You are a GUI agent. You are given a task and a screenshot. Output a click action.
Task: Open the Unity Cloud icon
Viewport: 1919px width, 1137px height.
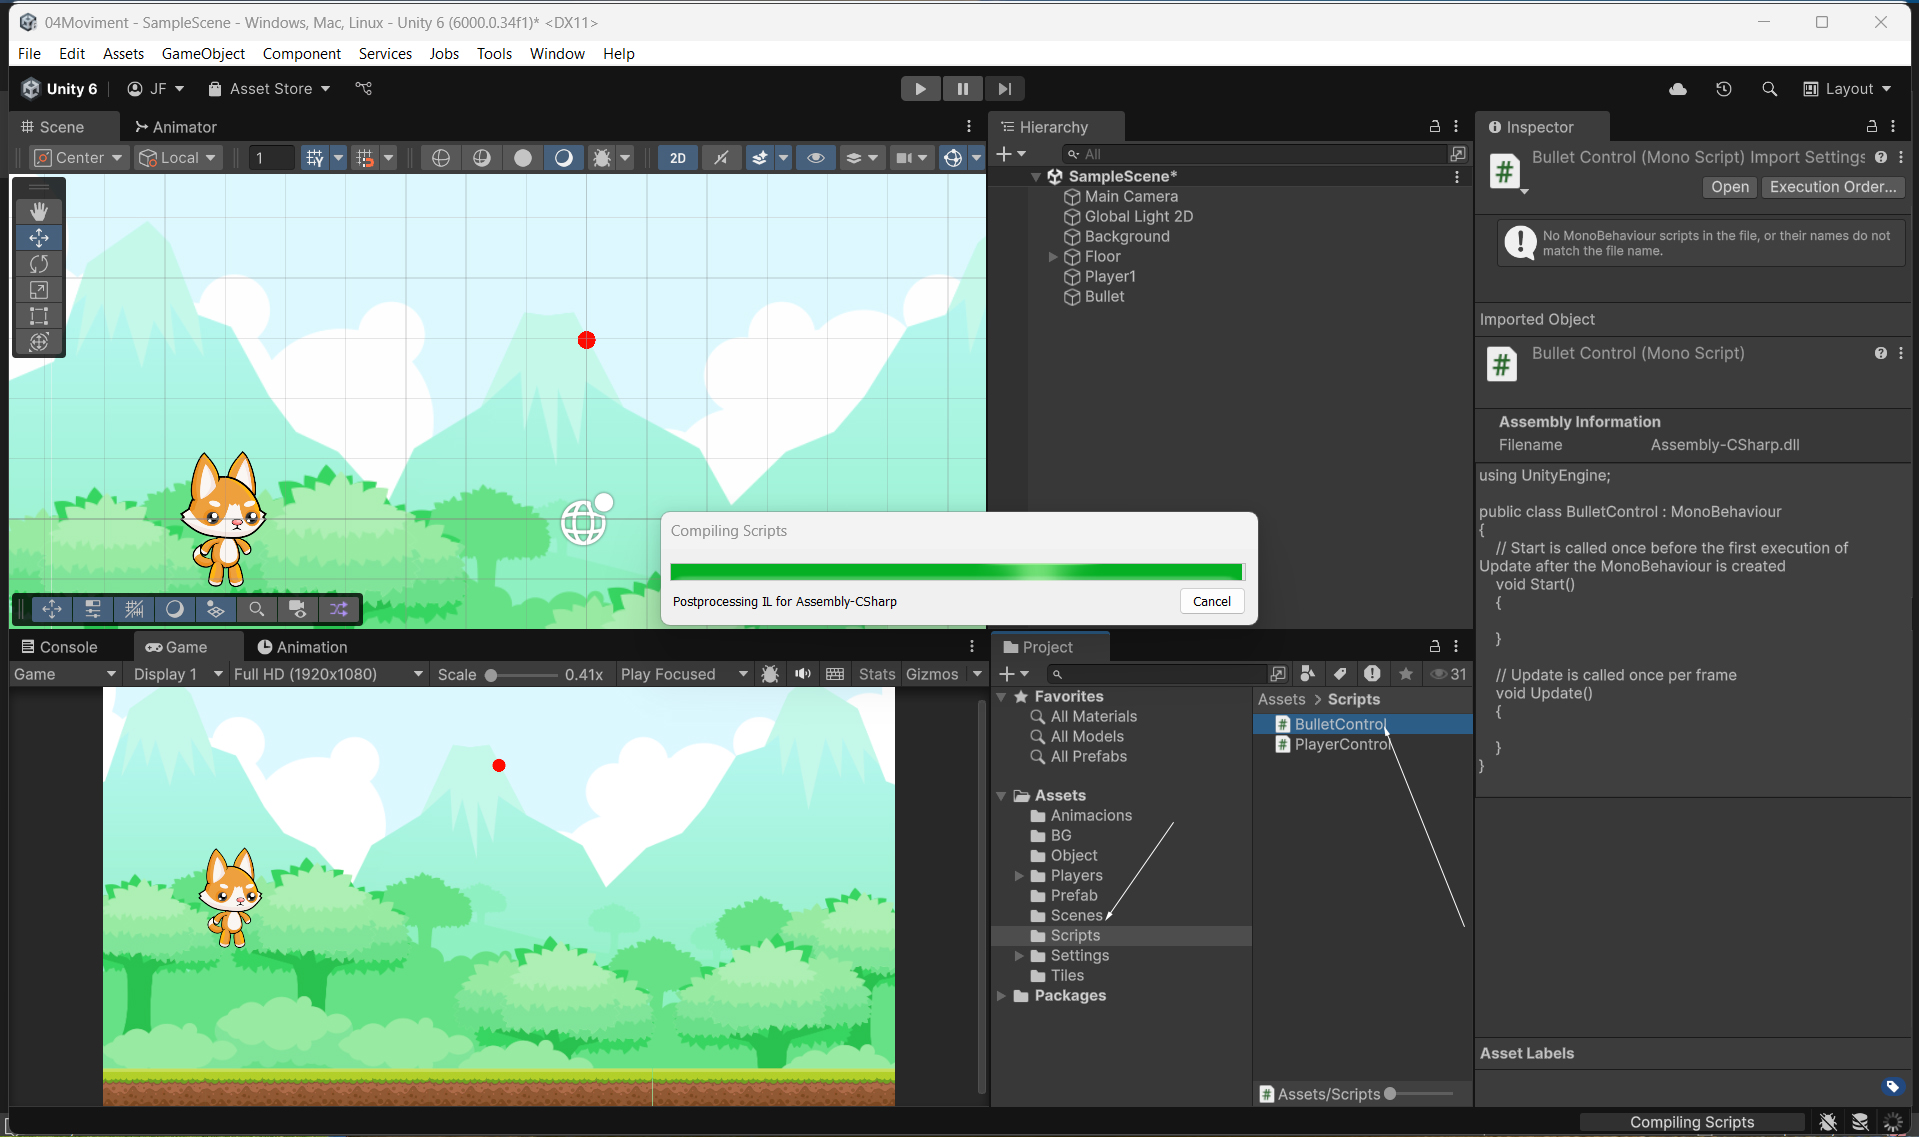[x=1678, y=89]
